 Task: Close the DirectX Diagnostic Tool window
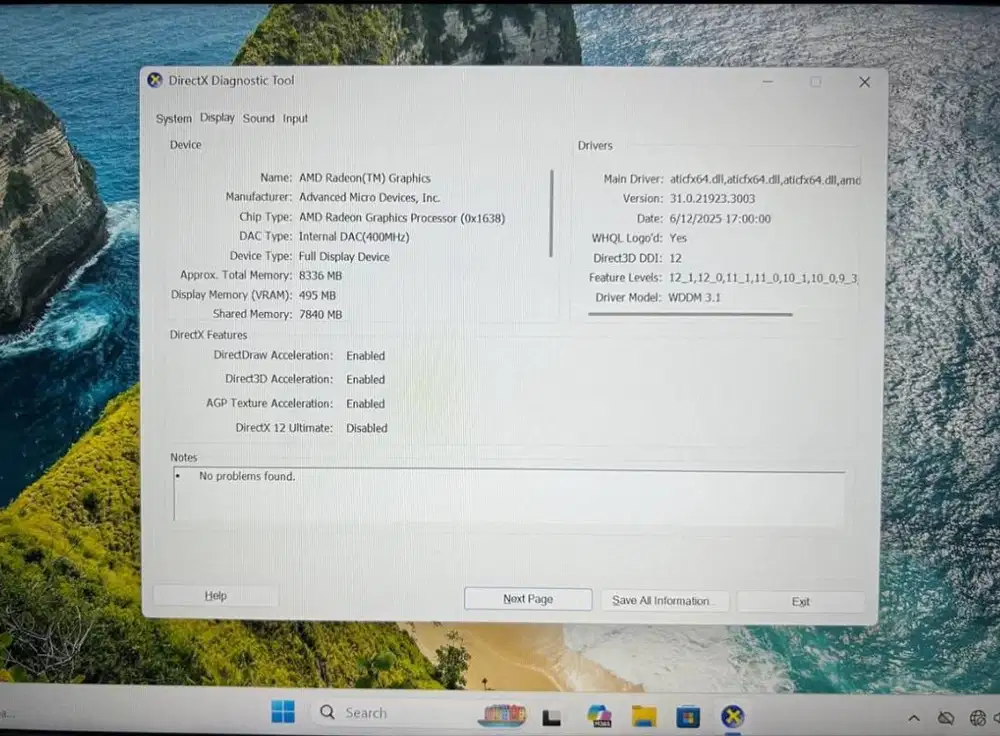click(864, 82)
